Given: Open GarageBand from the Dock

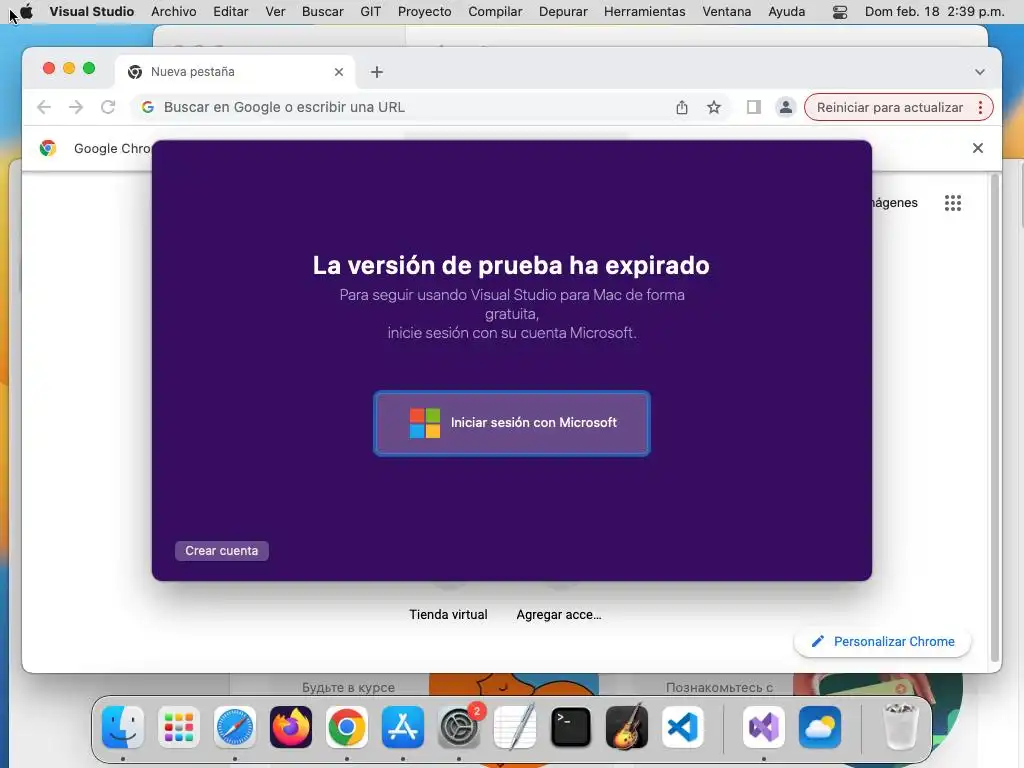Looking at the screenshot, I should click(627, 727).
